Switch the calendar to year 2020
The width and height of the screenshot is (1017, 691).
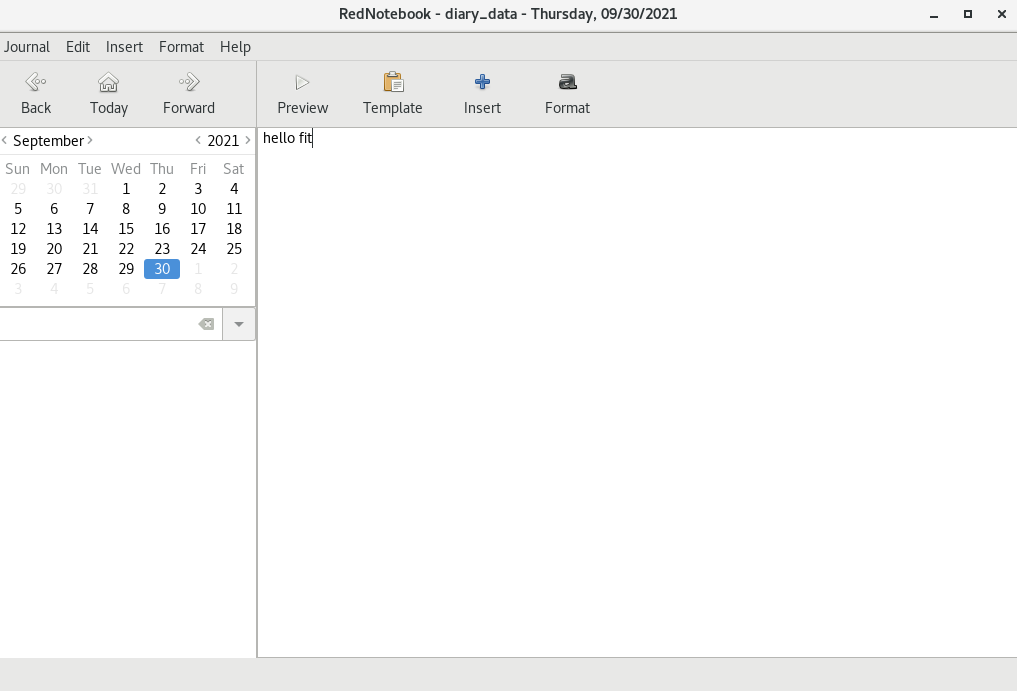tap(197, 140)
